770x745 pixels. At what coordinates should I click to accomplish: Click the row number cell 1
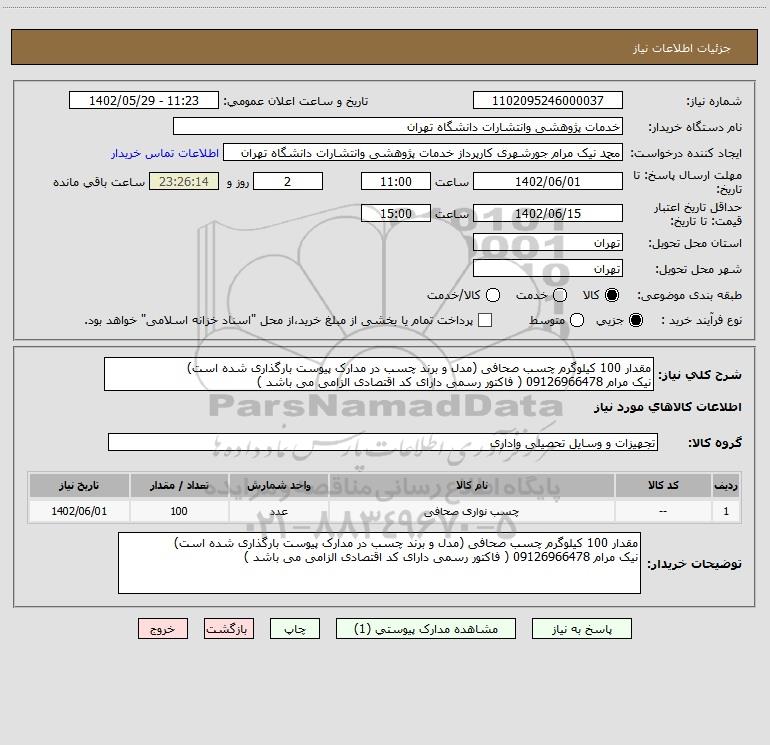pos(726,511)
